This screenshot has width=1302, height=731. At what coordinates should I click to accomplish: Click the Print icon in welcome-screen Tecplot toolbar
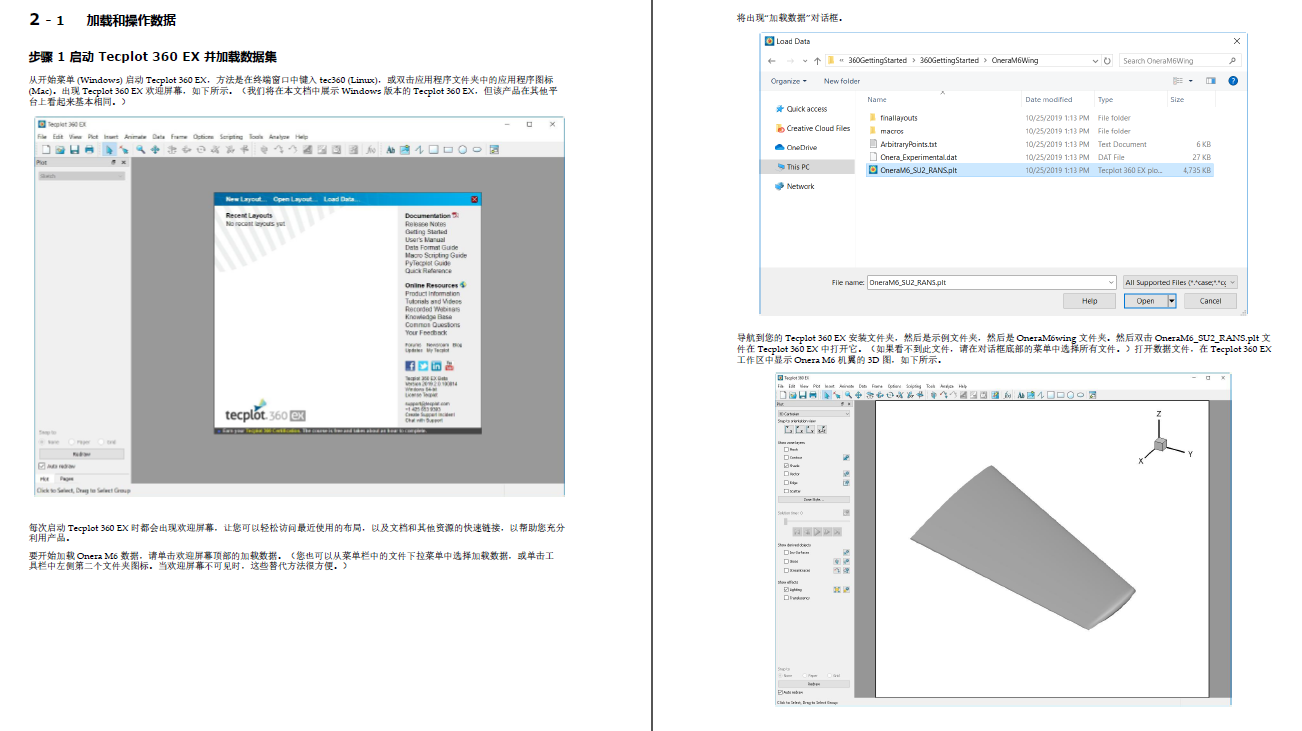[89, 150]
